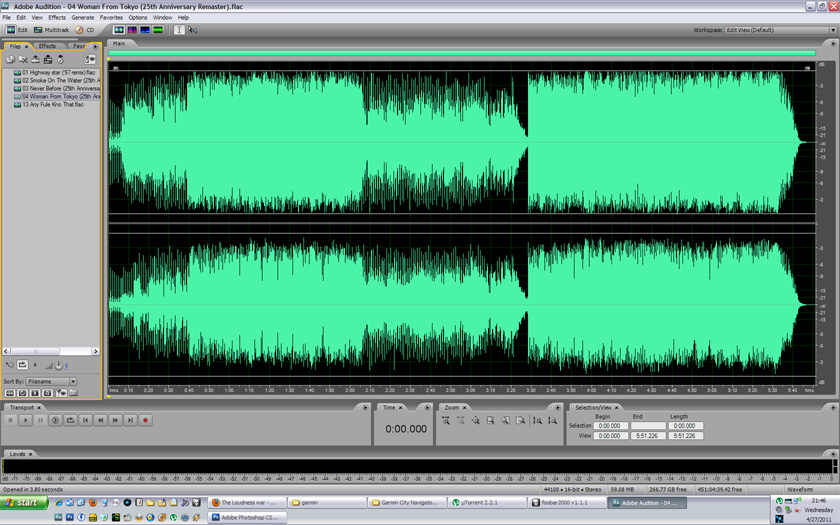Click Zoom Out Full Both Axes icon

(476, 421)
